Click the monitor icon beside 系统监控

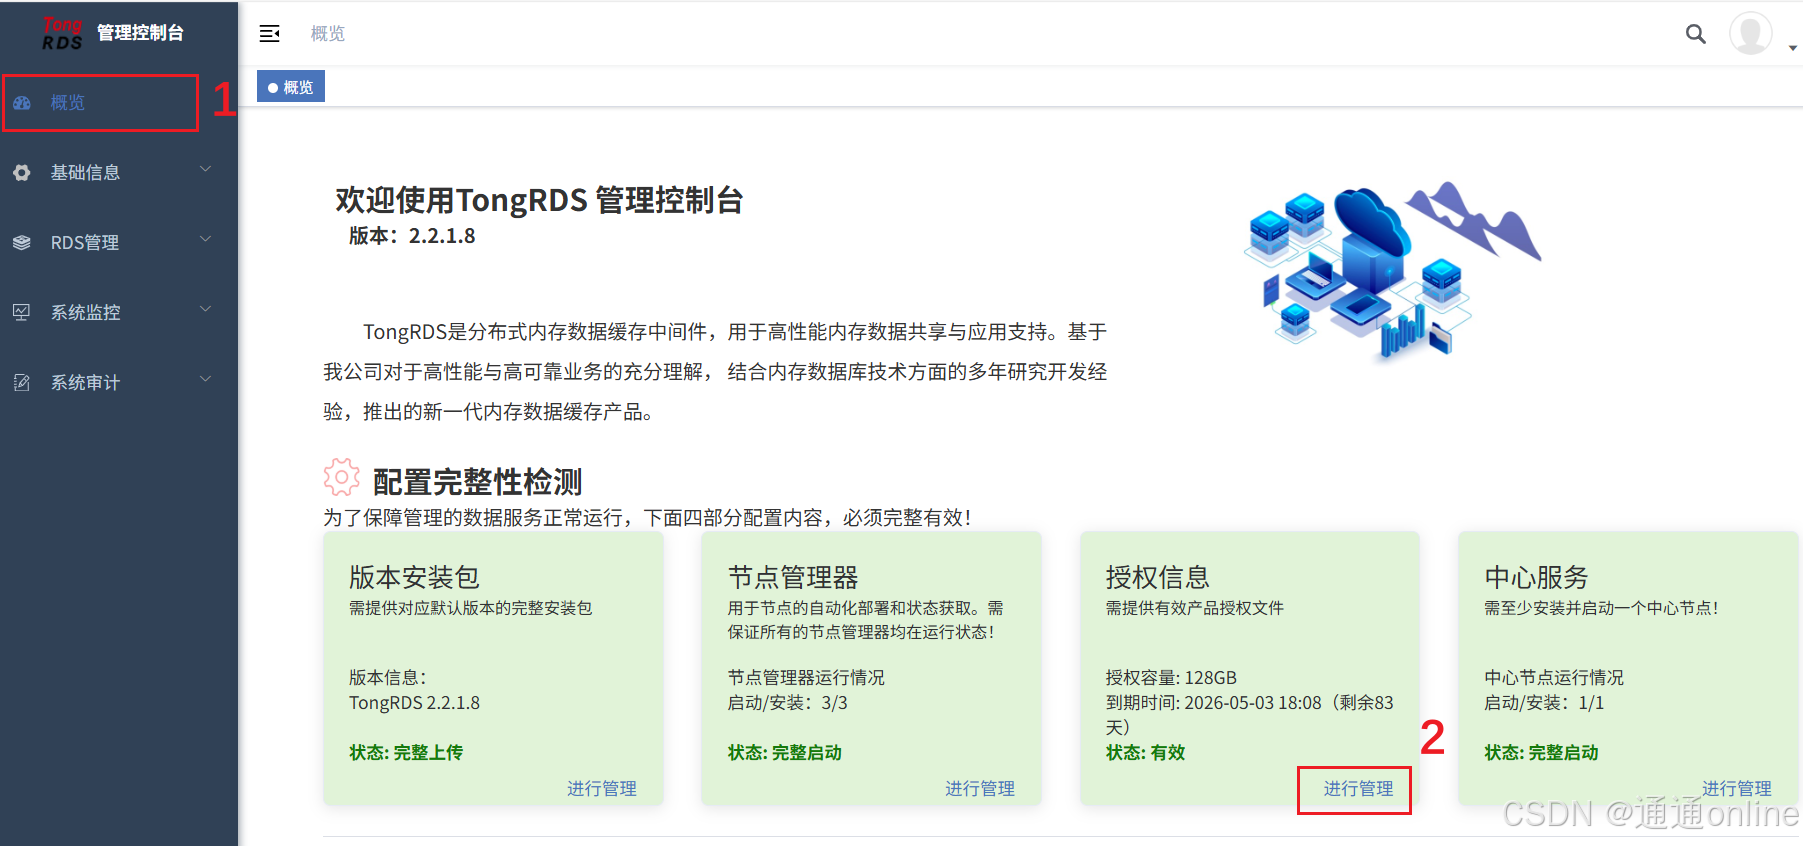(x=22, y=313)
